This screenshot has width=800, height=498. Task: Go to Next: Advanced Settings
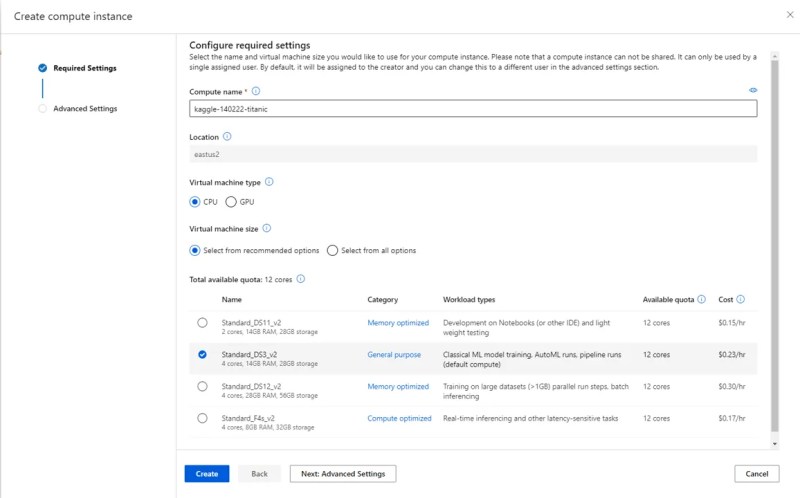click(x=343, y=474)
